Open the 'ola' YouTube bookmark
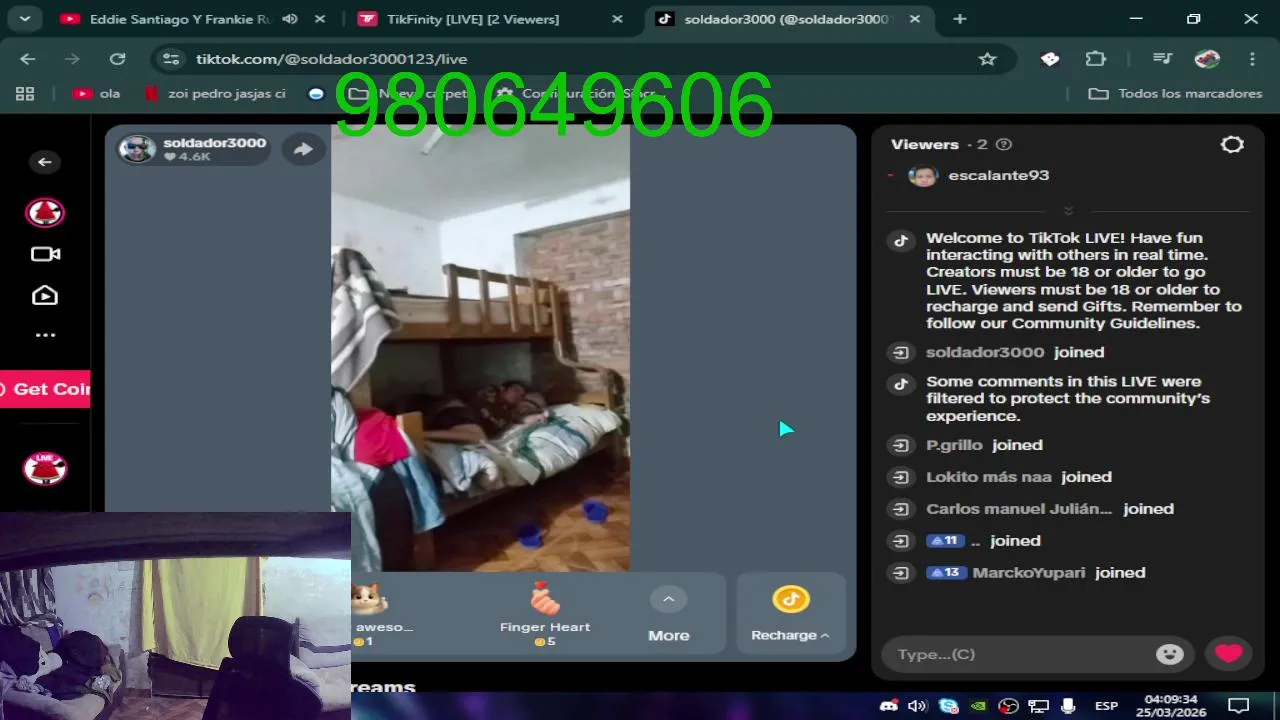1280x720 pixels. (97, 93)
